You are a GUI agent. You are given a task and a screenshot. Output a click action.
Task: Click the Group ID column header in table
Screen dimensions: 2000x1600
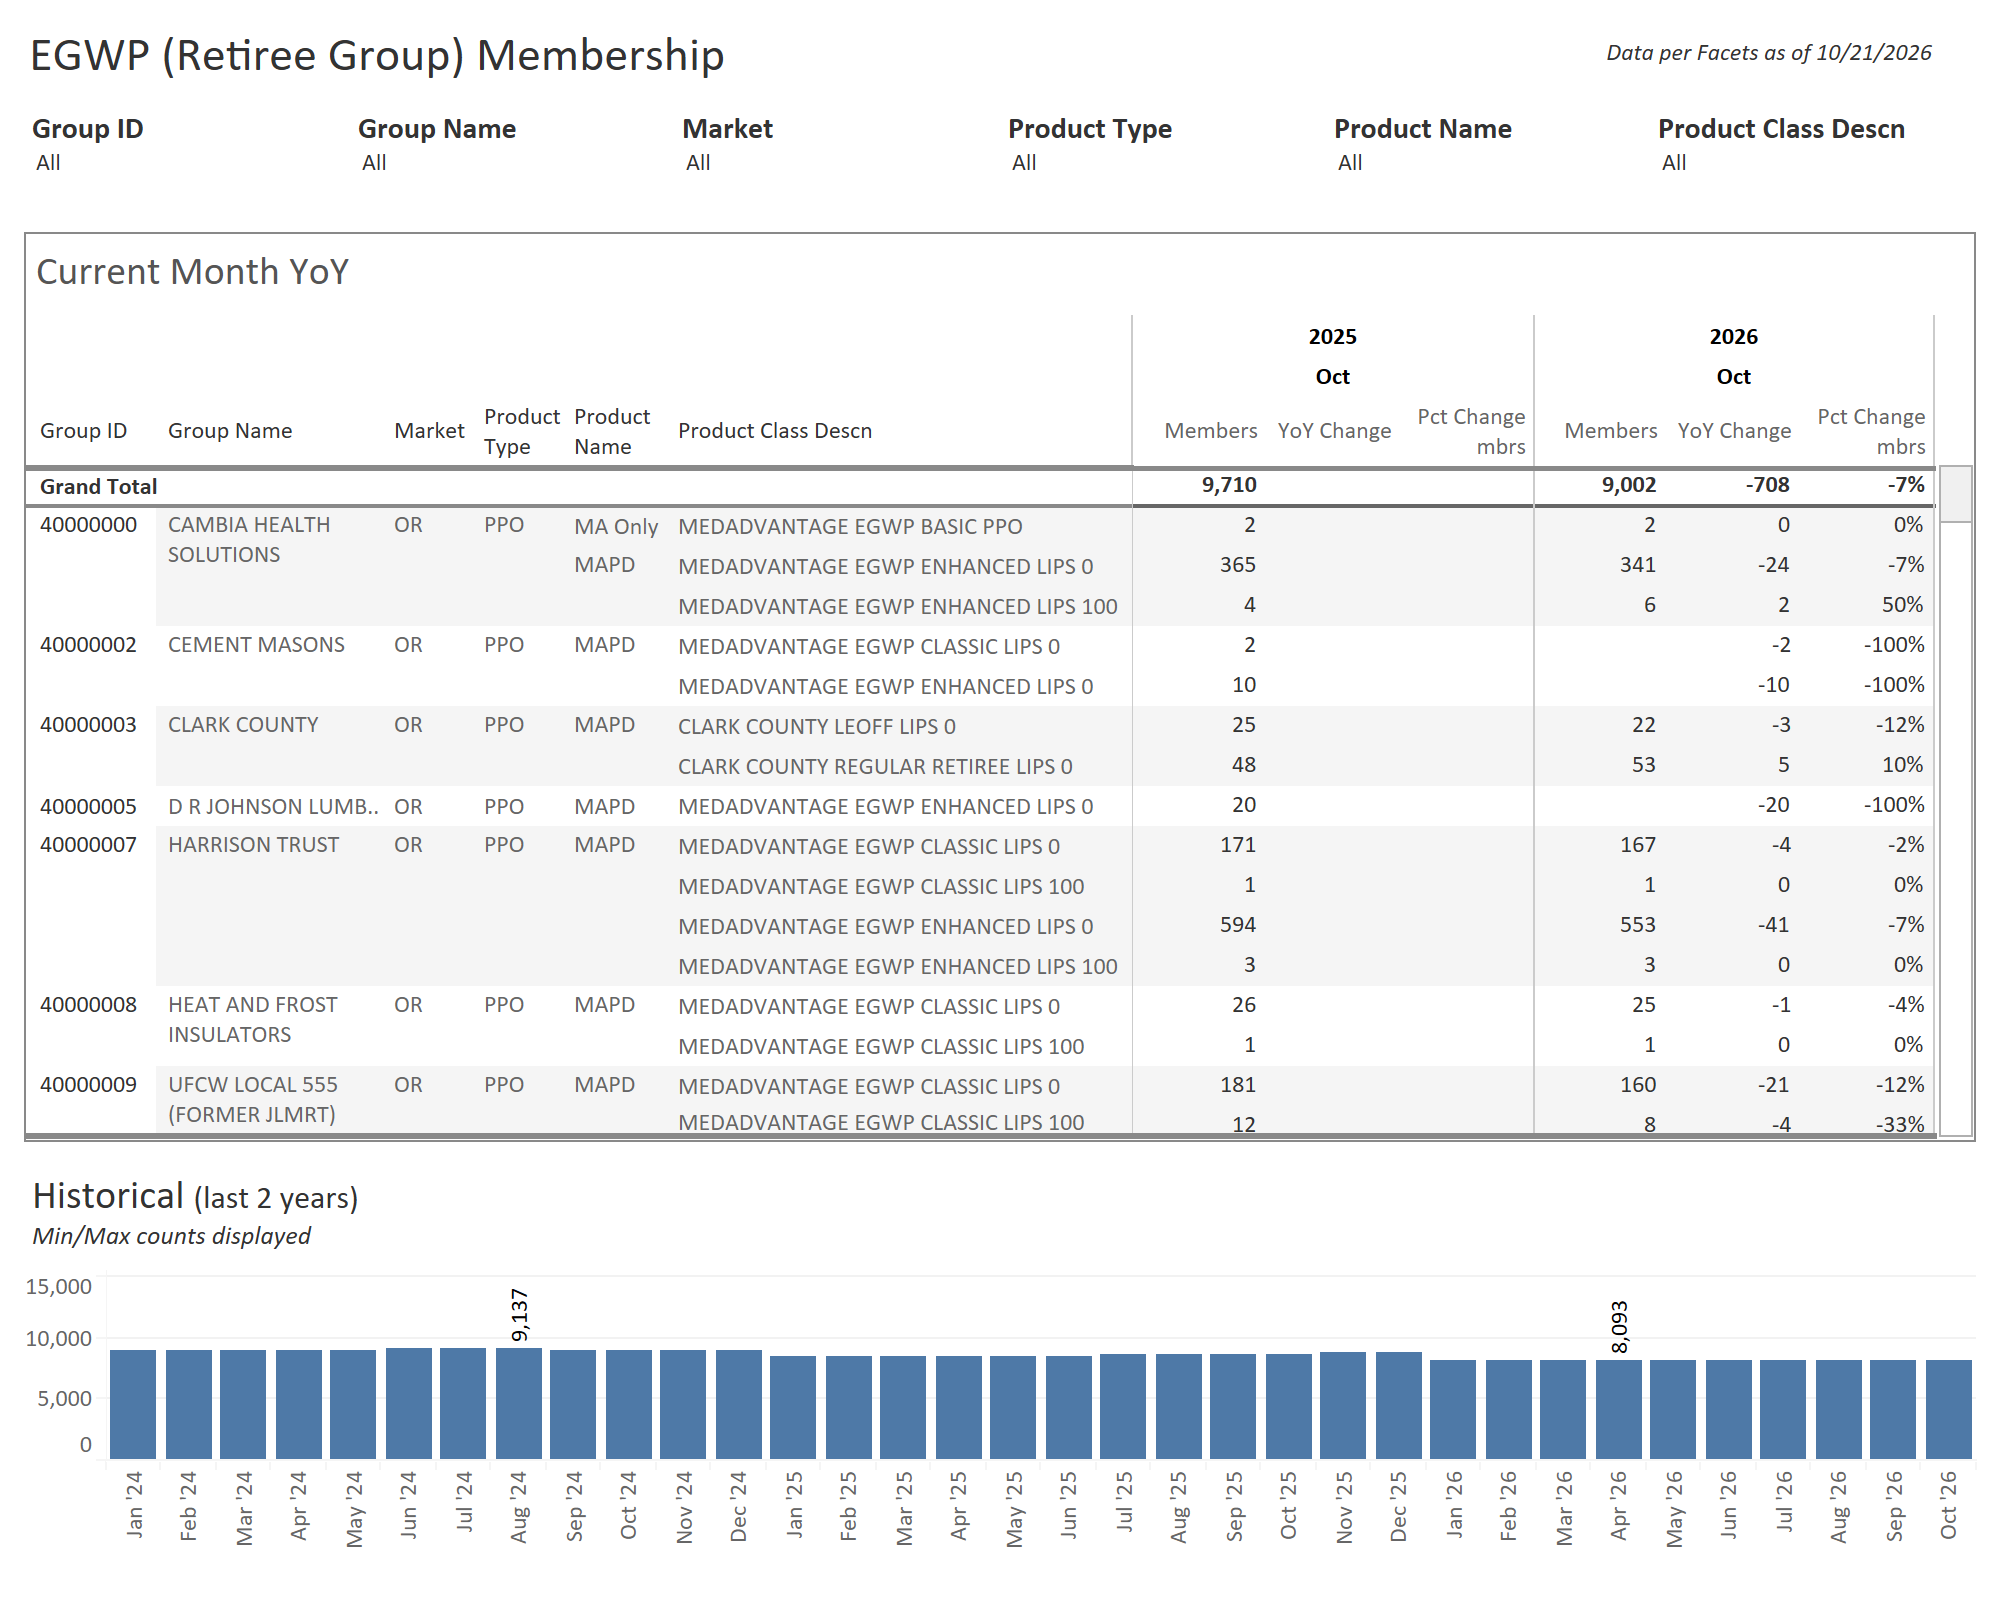click(x=84, y=431)
